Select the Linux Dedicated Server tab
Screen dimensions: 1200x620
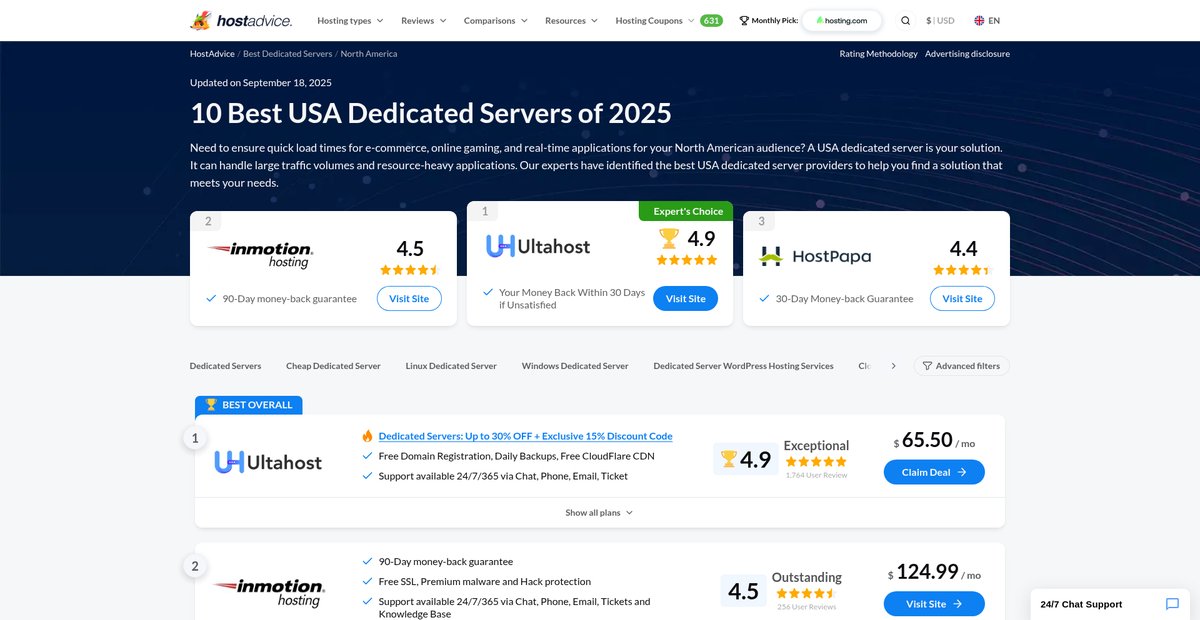451,366
